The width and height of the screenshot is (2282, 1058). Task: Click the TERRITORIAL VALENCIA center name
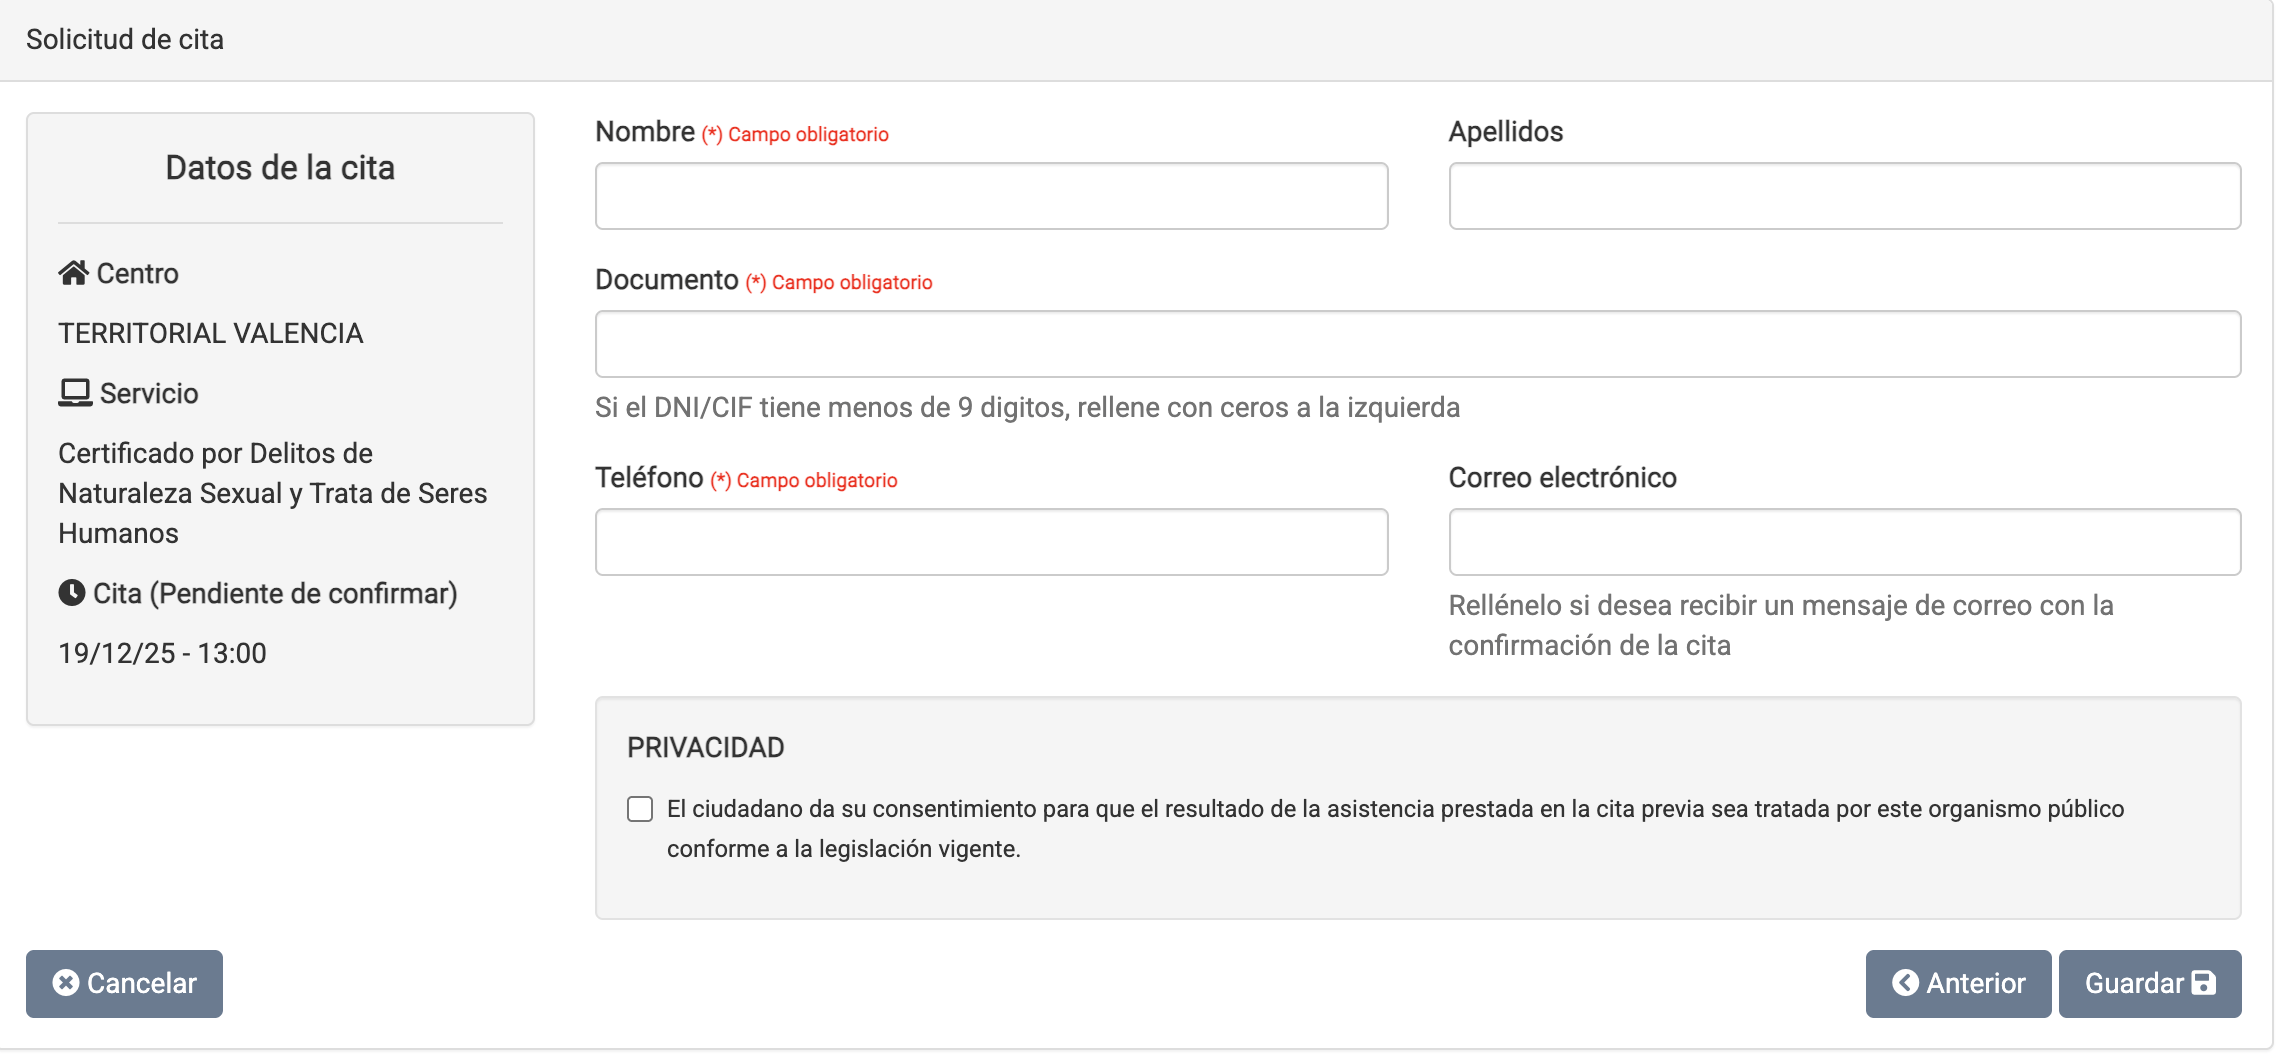click(211, 333)
